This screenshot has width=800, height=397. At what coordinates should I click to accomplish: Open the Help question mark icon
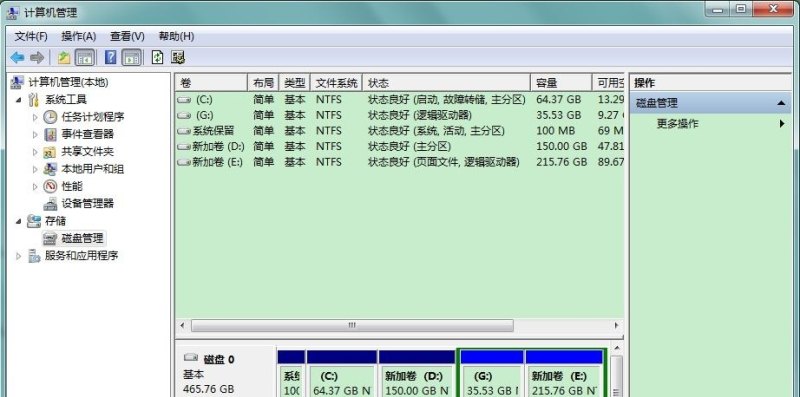pos(110,58)
